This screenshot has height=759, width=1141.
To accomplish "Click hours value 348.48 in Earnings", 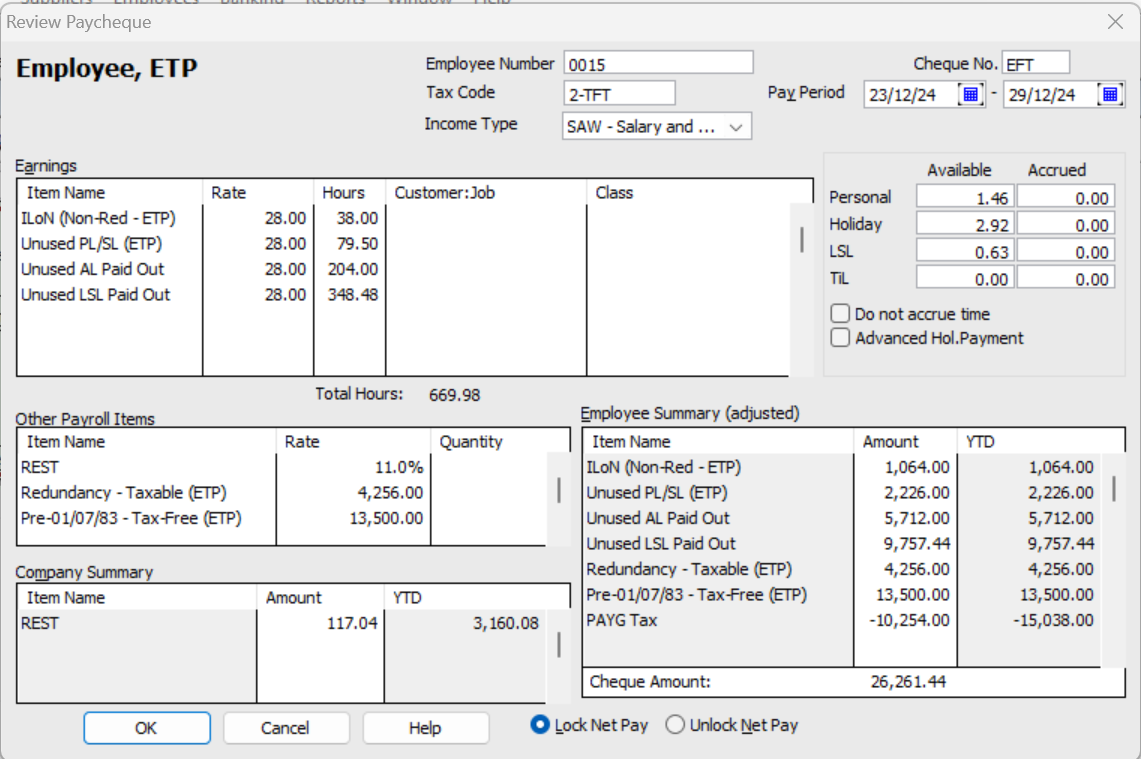I will click(x=352, y=295).
